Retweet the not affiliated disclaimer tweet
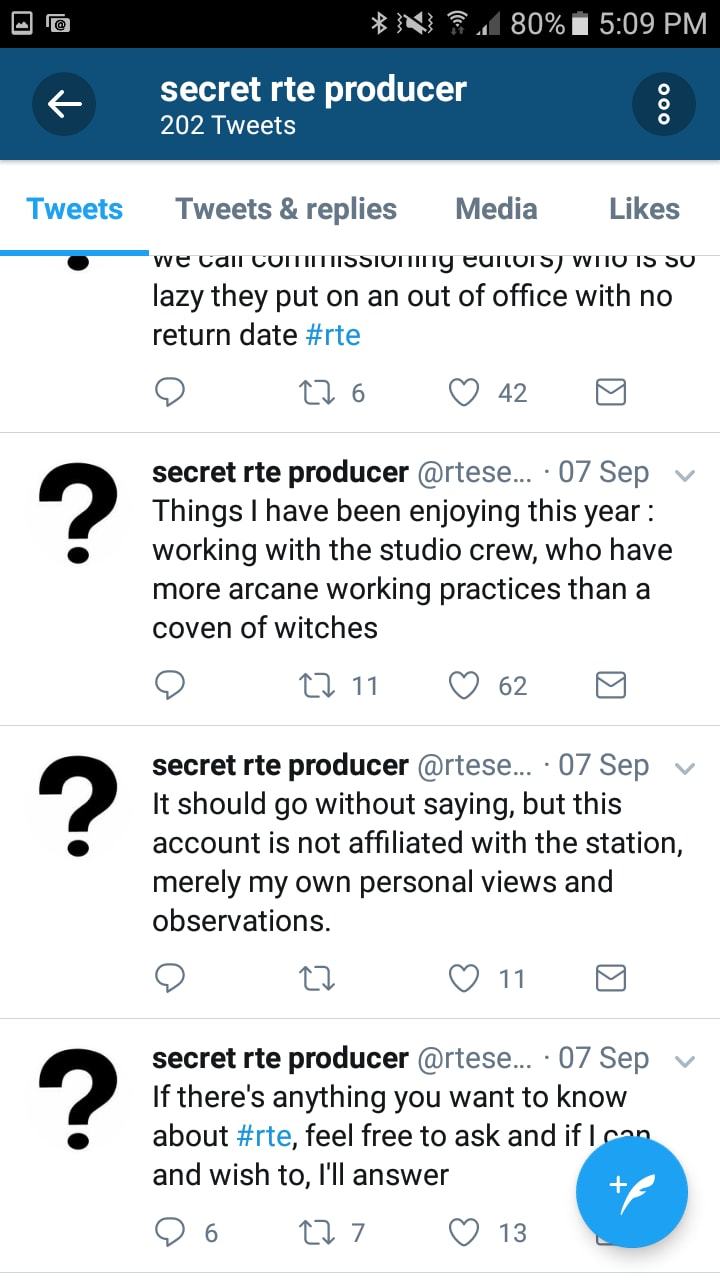This screenshot has width=720, height=1280. point(317,978)
